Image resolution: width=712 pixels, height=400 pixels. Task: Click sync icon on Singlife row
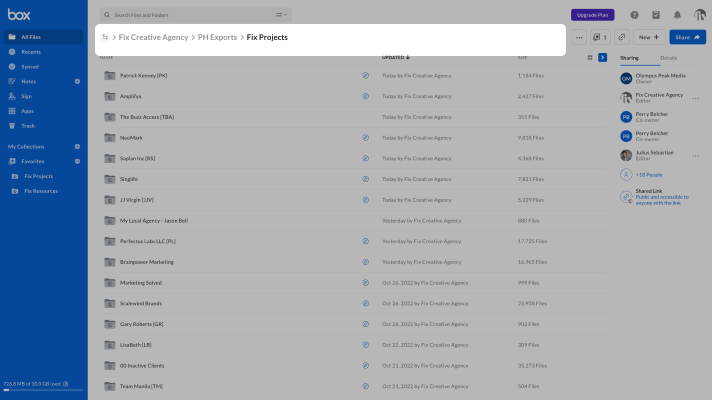[x=366, y=179]
